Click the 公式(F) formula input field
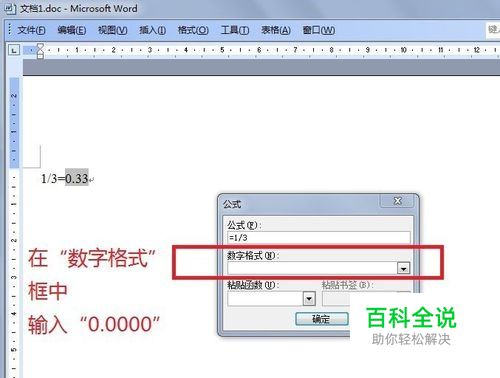500x378 pixels. click(x=319, y=238)
